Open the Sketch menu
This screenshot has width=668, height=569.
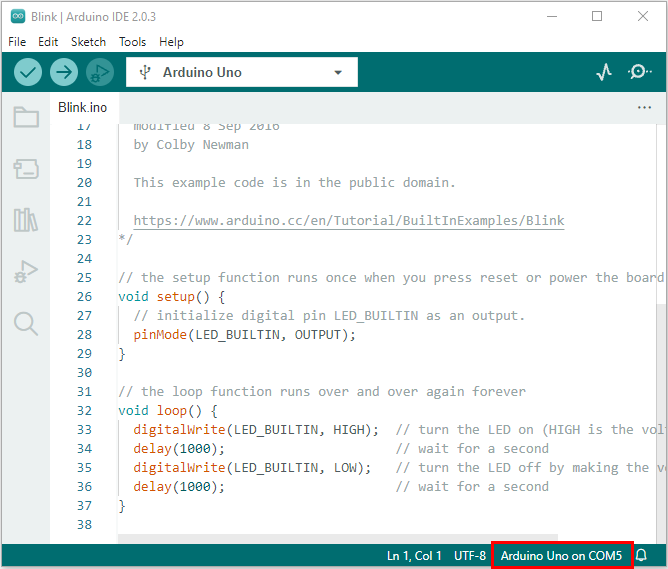pos(88,42)
